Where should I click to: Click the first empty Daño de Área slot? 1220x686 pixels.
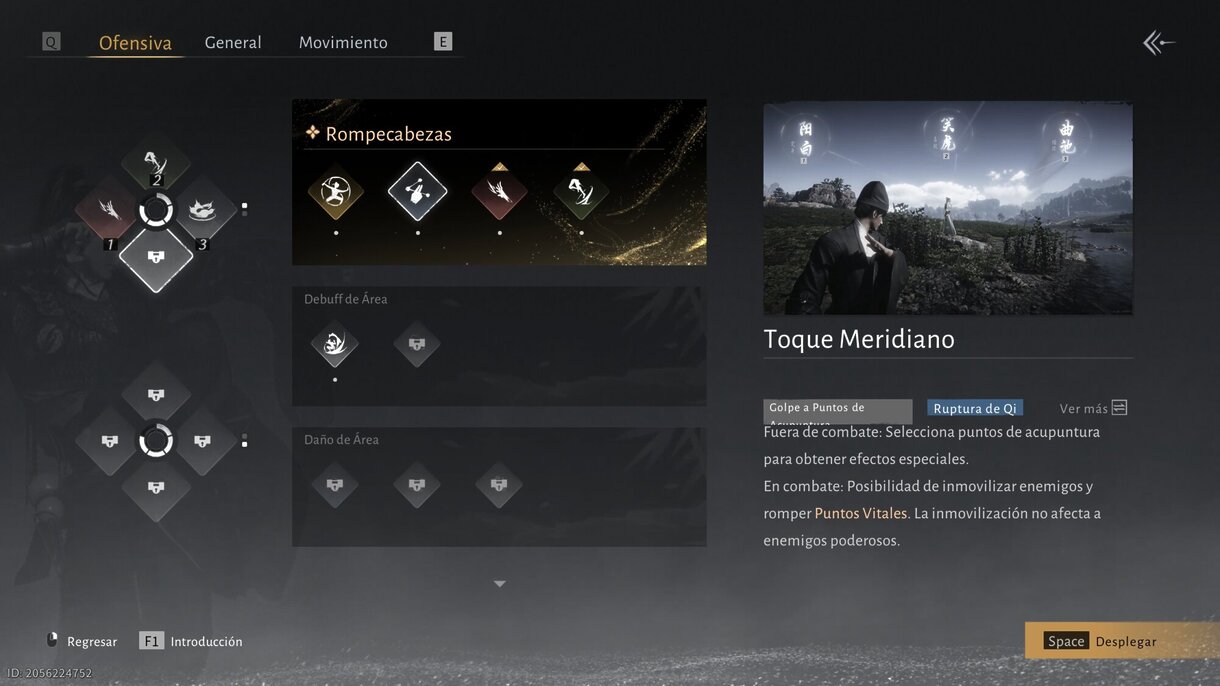tap(335, 486)
